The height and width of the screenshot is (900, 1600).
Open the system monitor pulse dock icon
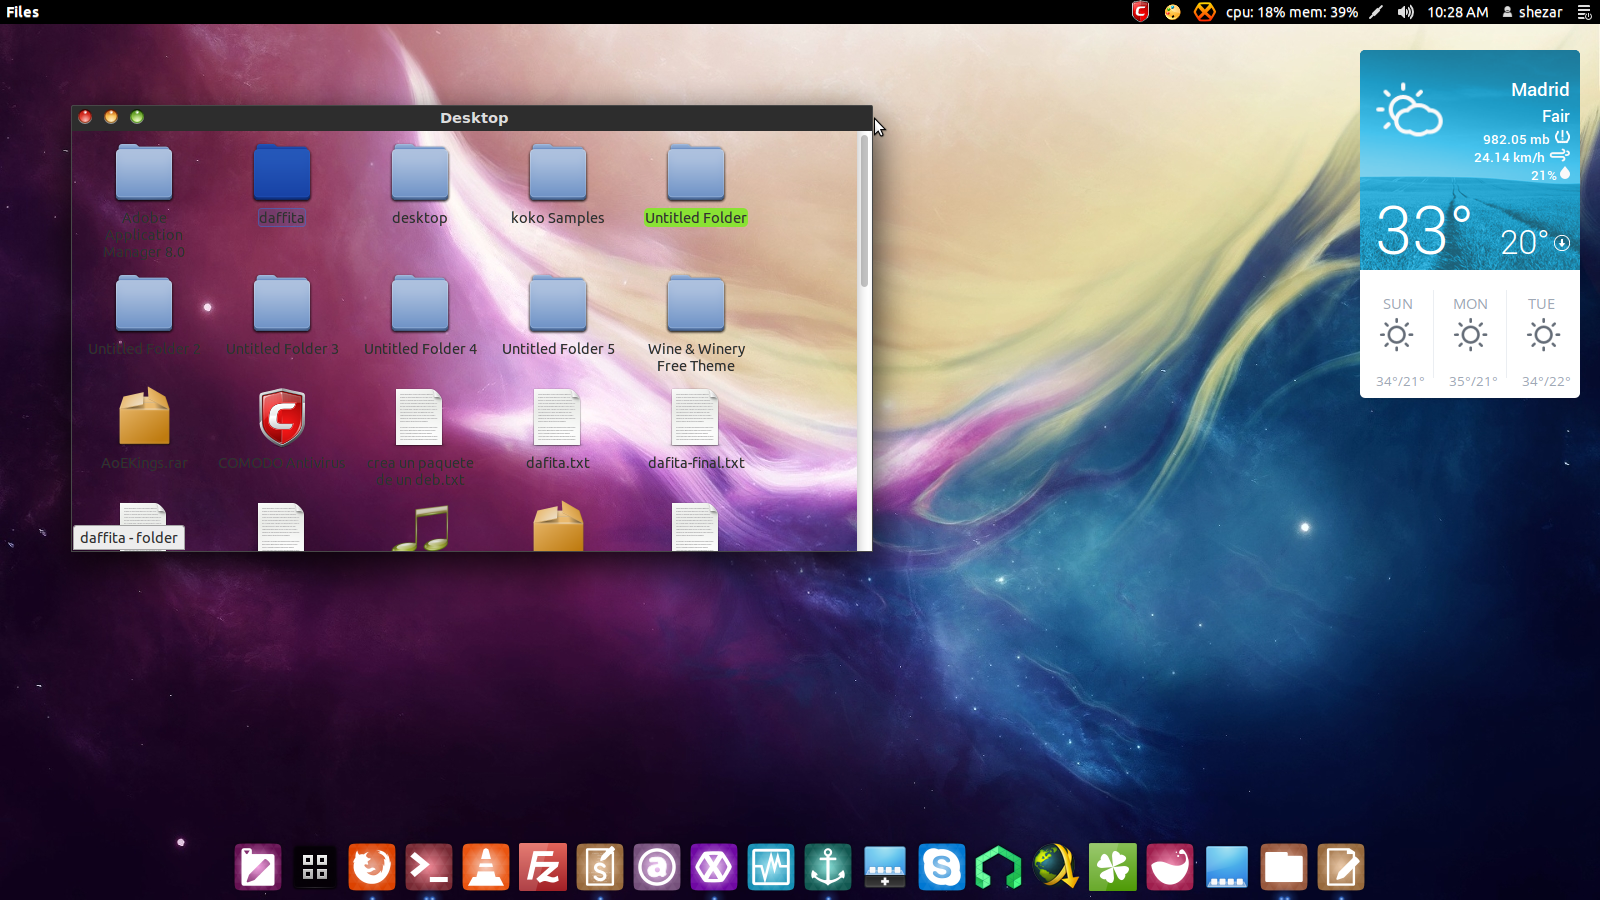tap(771, 867)
